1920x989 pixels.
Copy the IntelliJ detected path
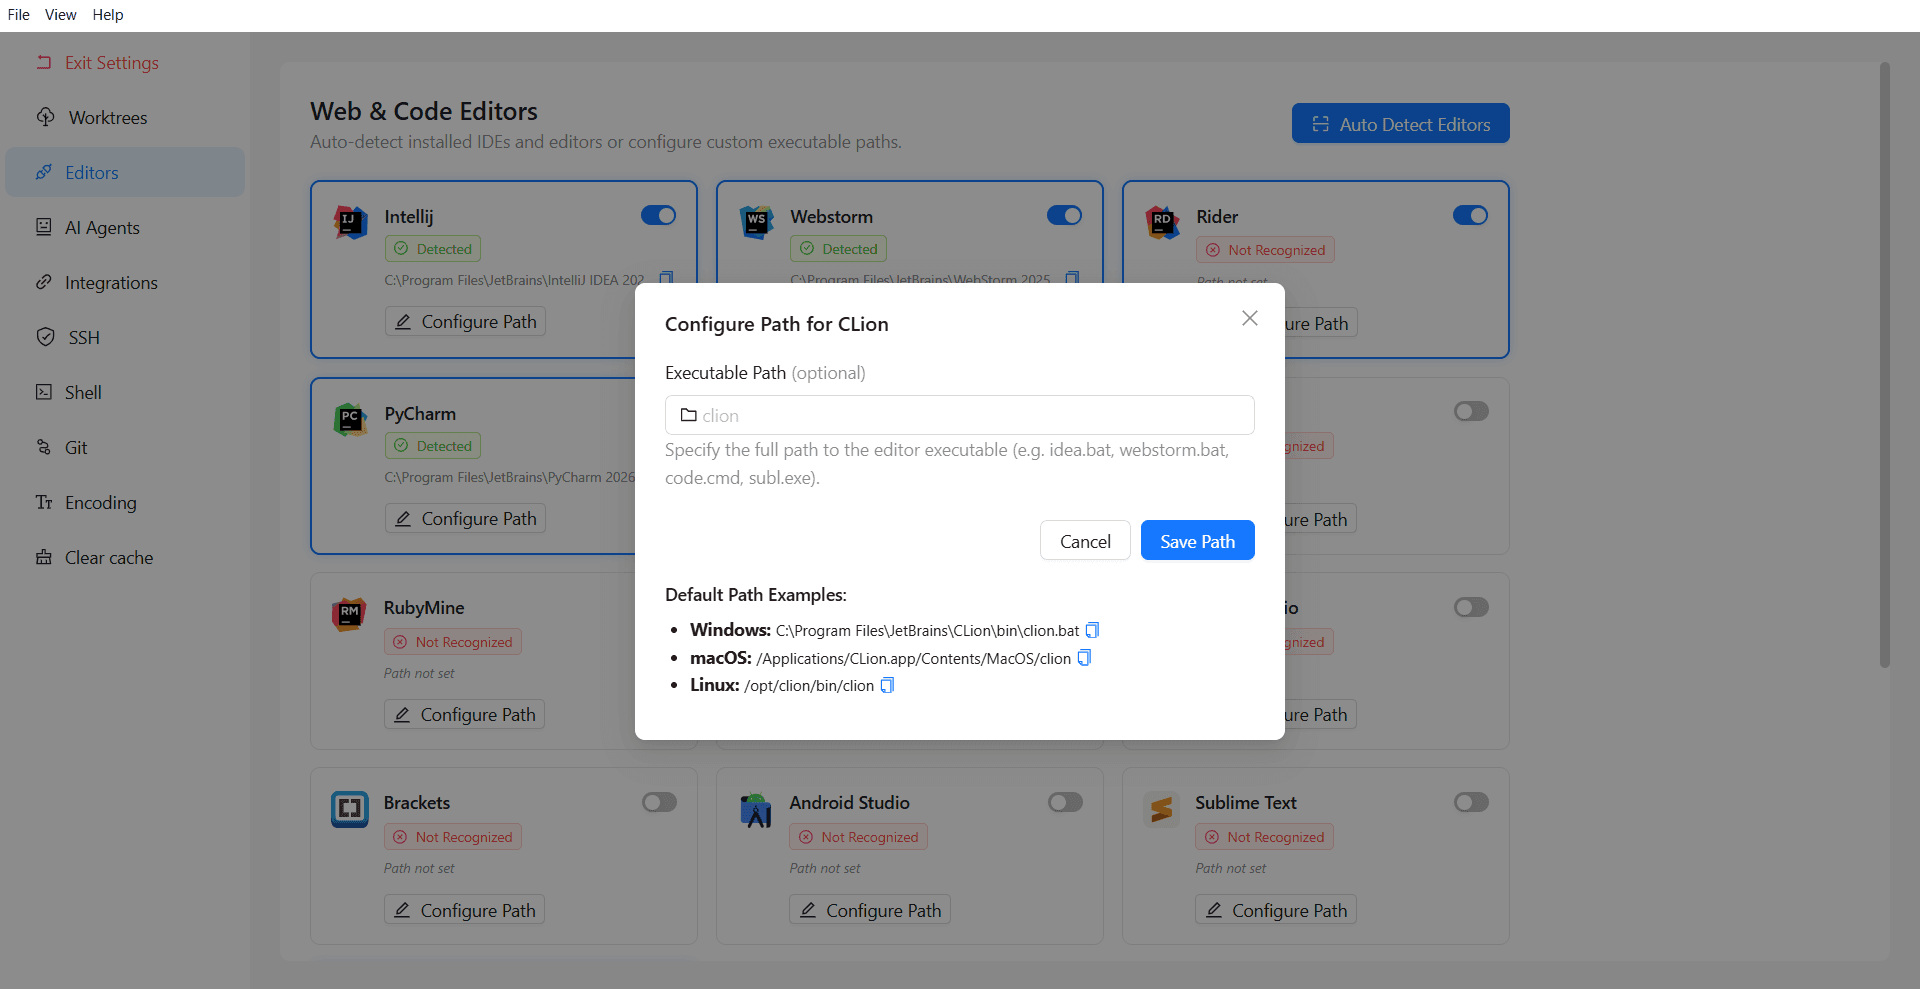tap(667, 279)
